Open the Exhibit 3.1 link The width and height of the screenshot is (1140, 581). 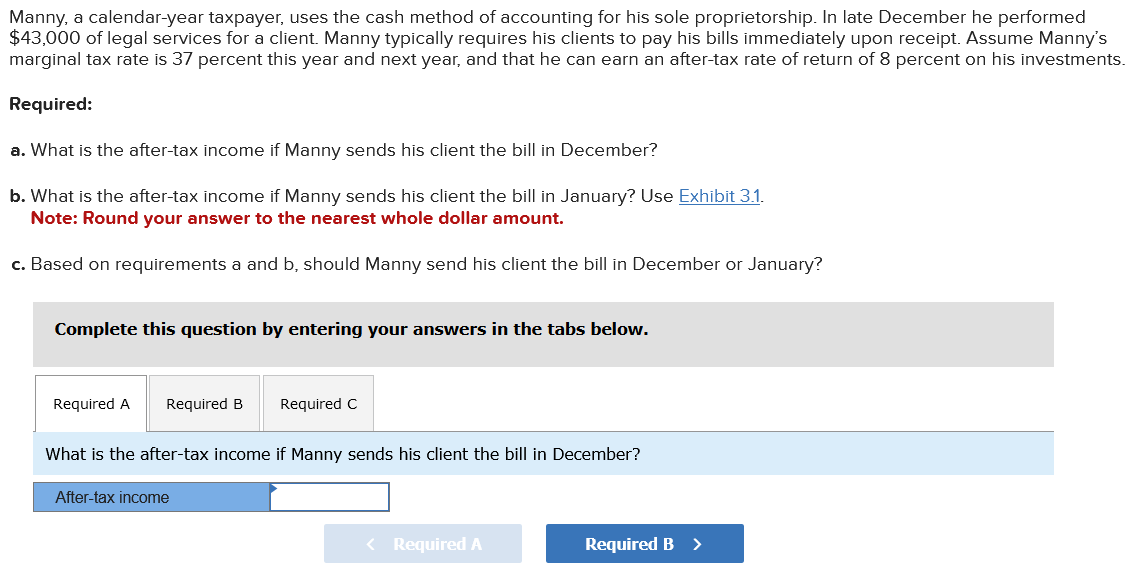pos(719,196)
